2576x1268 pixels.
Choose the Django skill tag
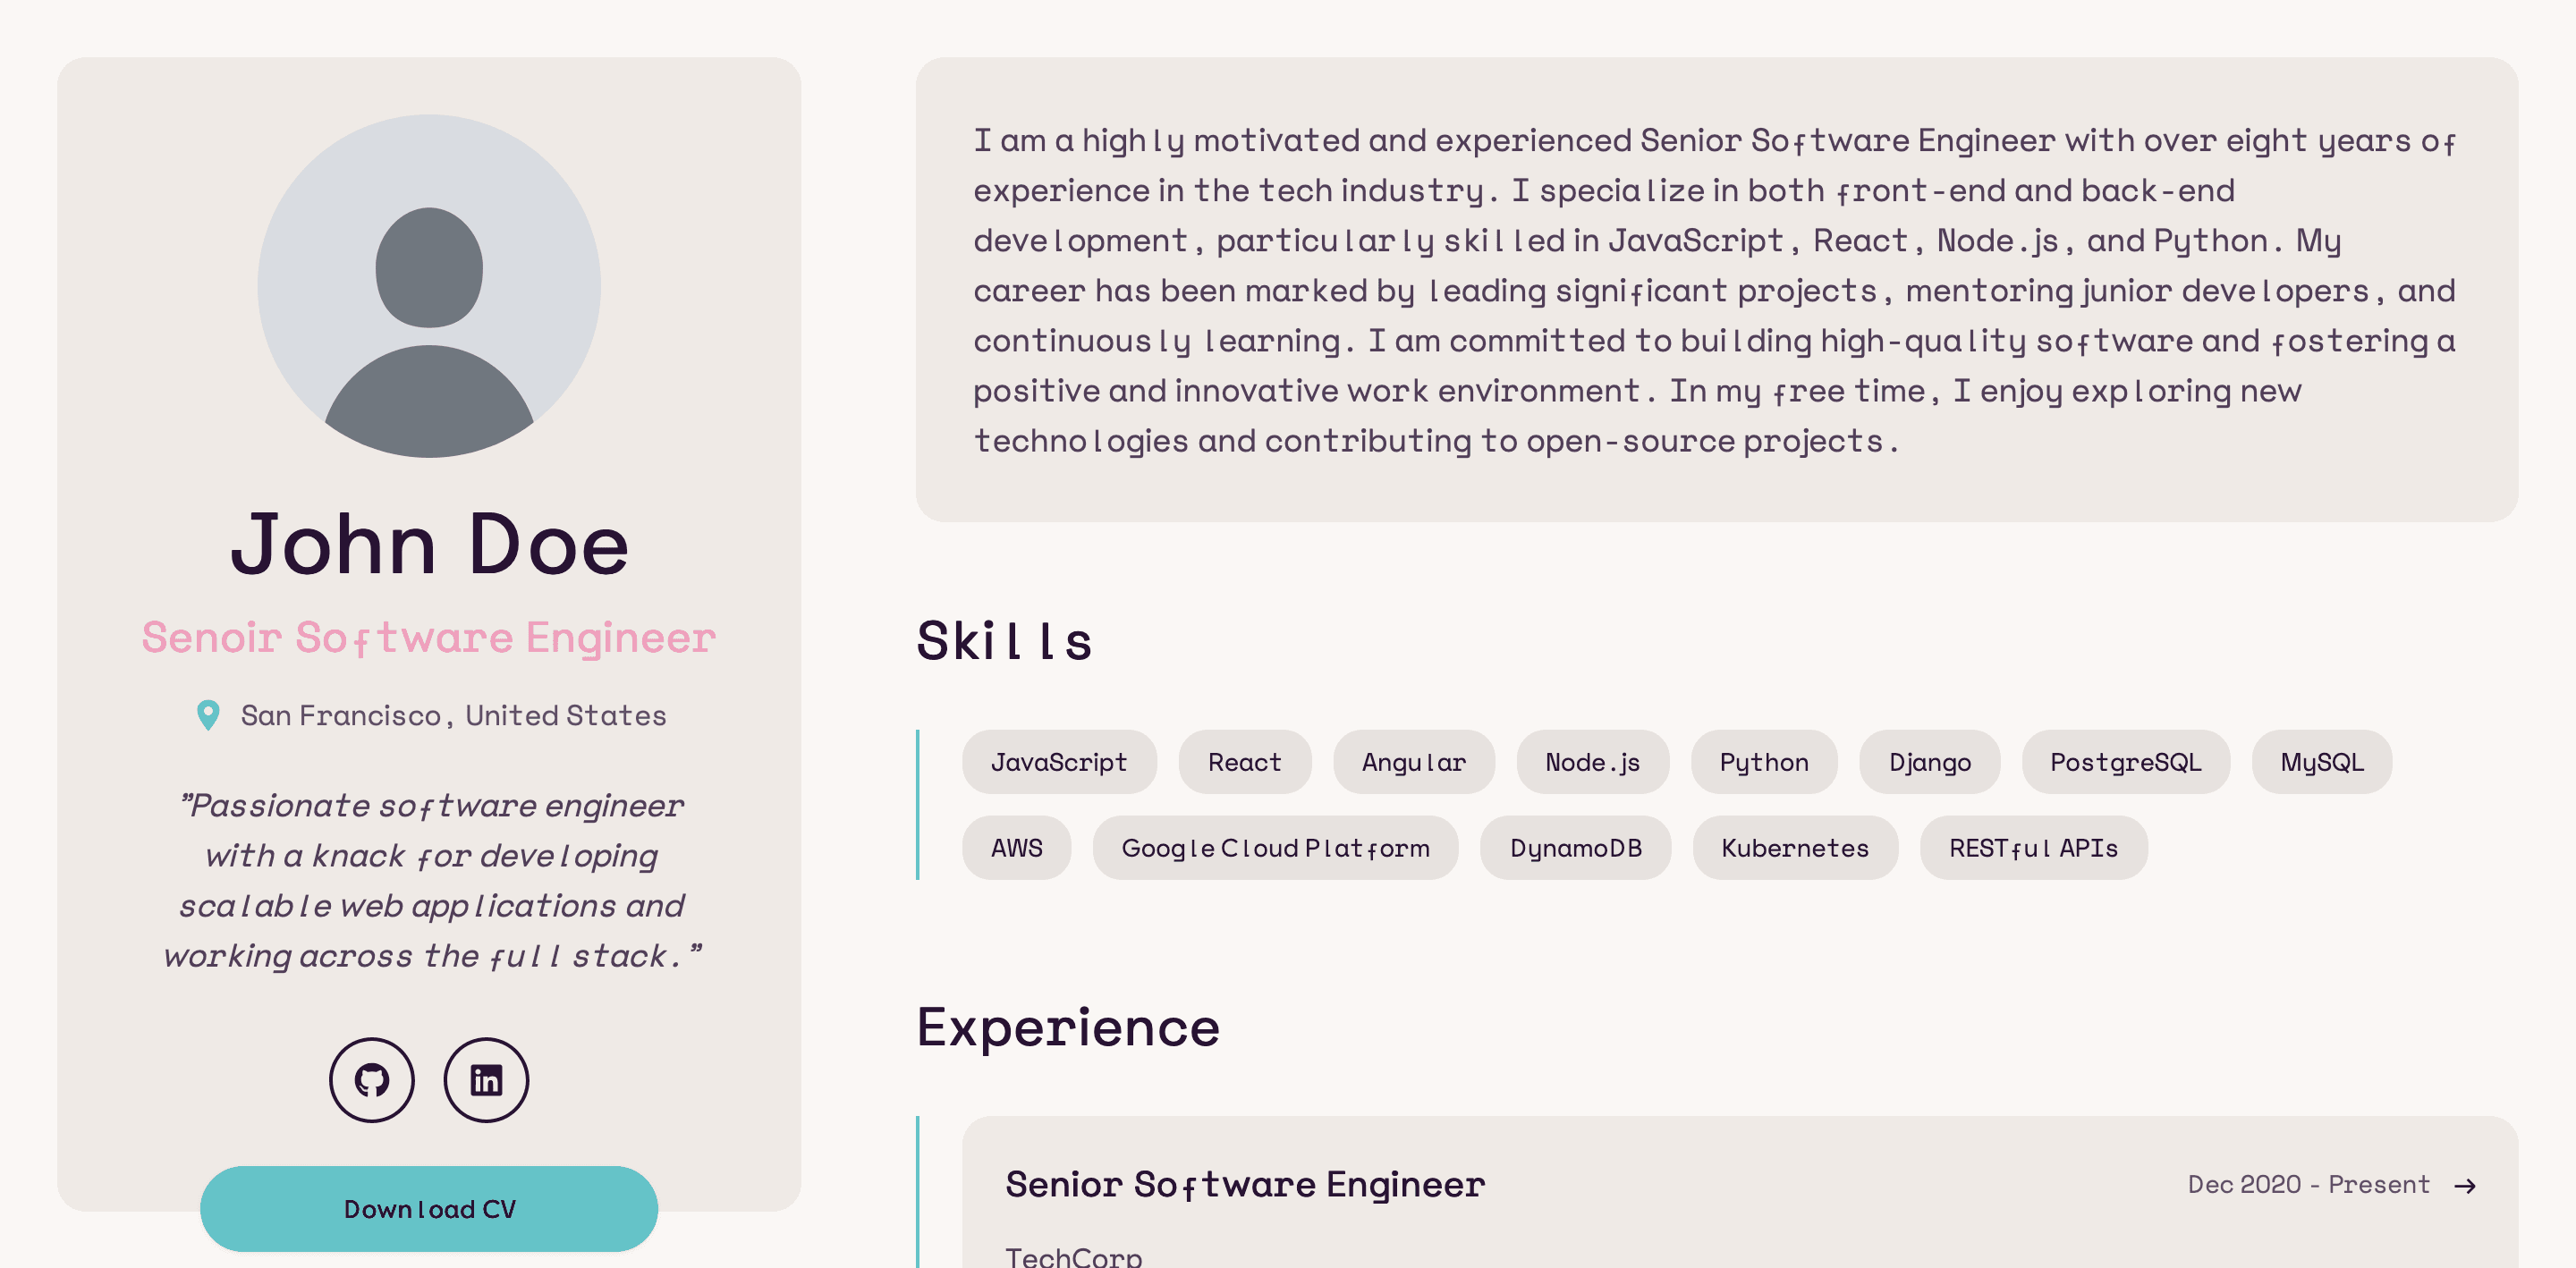pyautogui.click(x=1929, y=762)
